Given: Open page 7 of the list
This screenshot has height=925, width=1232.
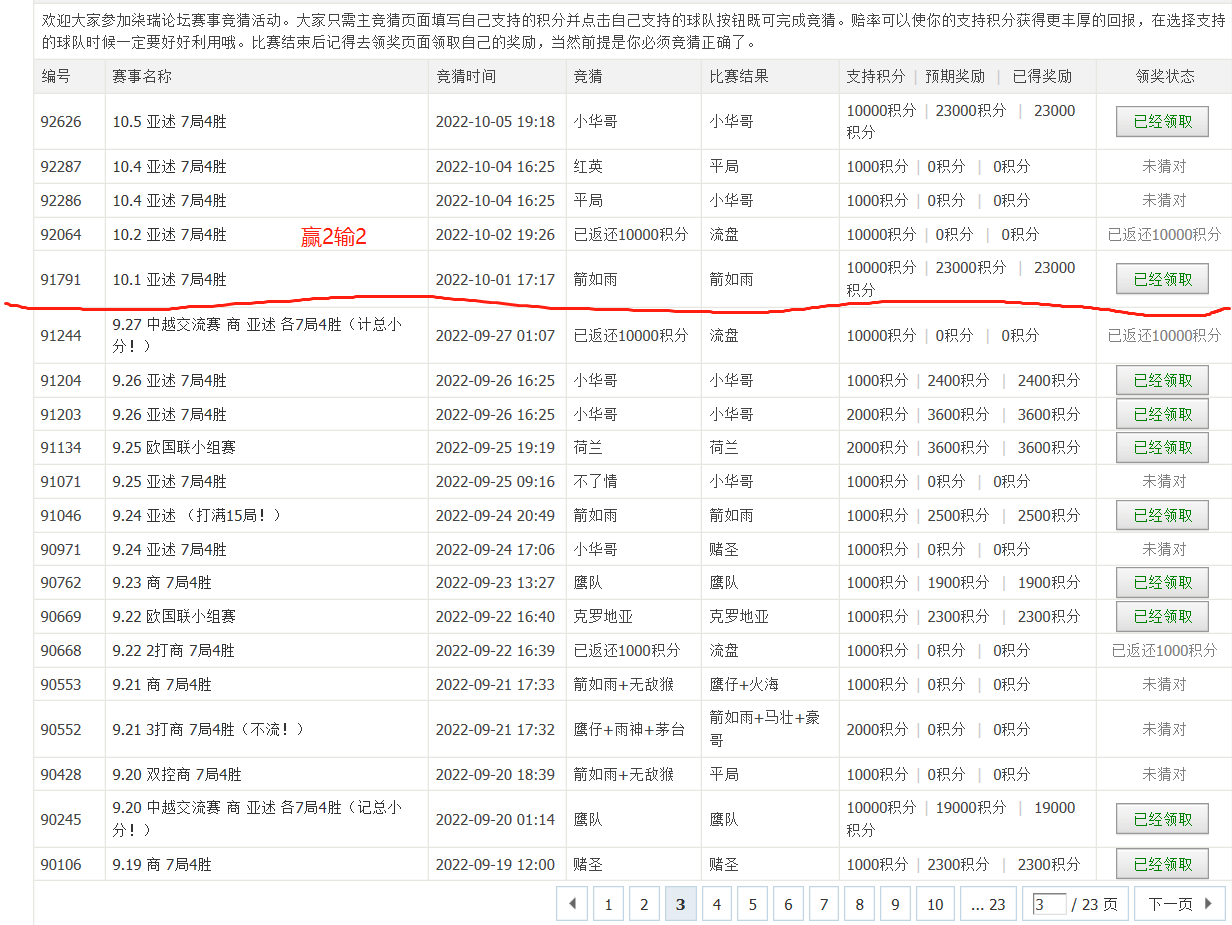Looking at the screenshot, I should pyautogui.click(x=823, y=904).
